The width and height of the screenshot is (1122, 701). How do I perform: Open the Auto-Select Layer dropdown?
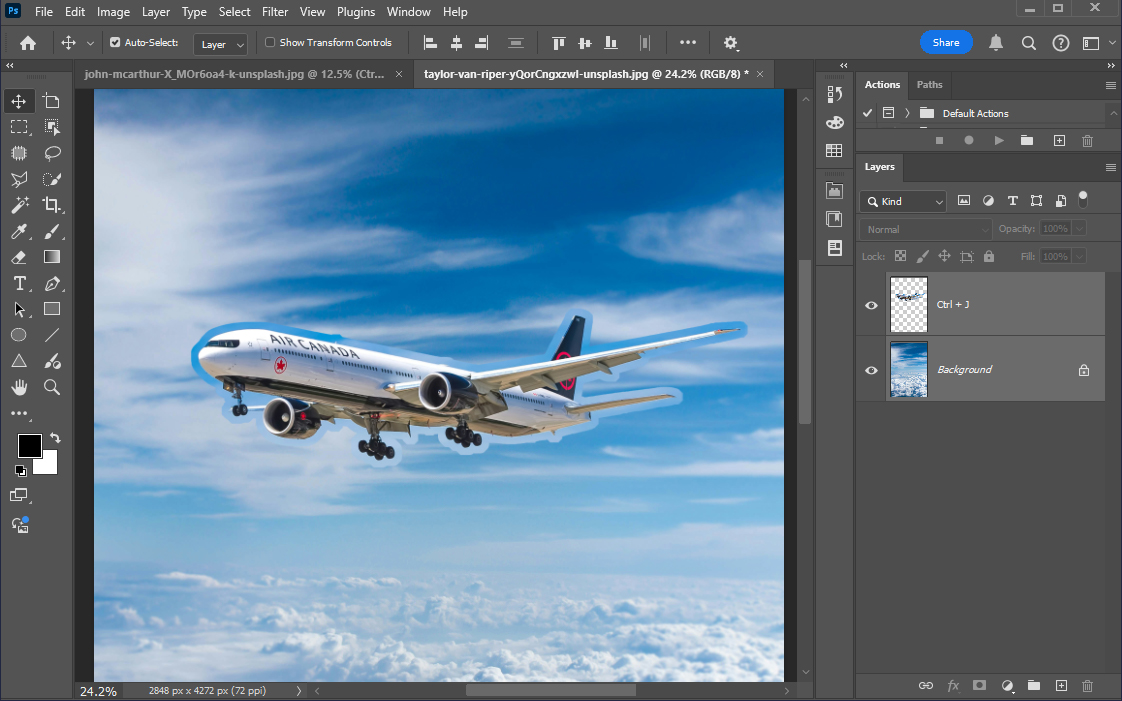pyautogui.click(x=220, y=44)
